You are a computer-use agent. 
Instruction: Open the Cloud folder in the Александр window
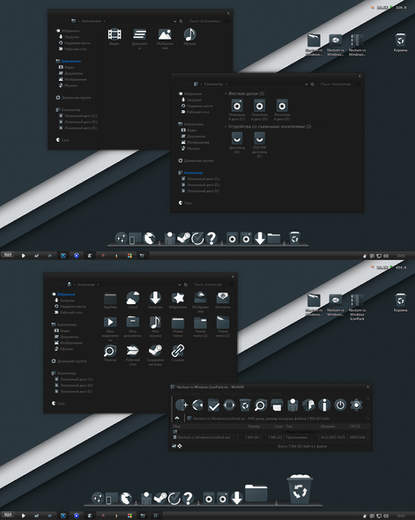click(x=133, y=300)
